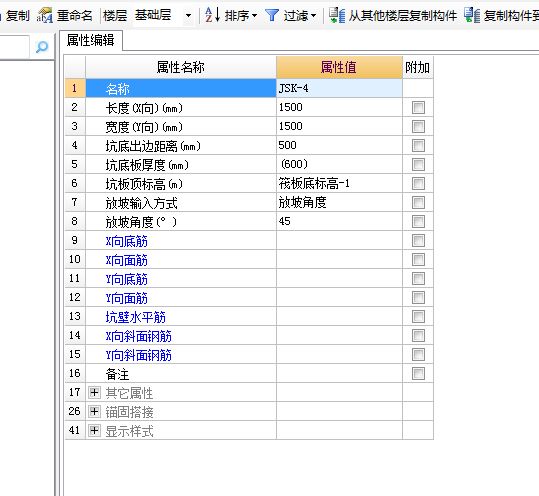Open the 基础层 floor dropdown
This screenshot has height=496, width=539.
[x=188, y=15]
